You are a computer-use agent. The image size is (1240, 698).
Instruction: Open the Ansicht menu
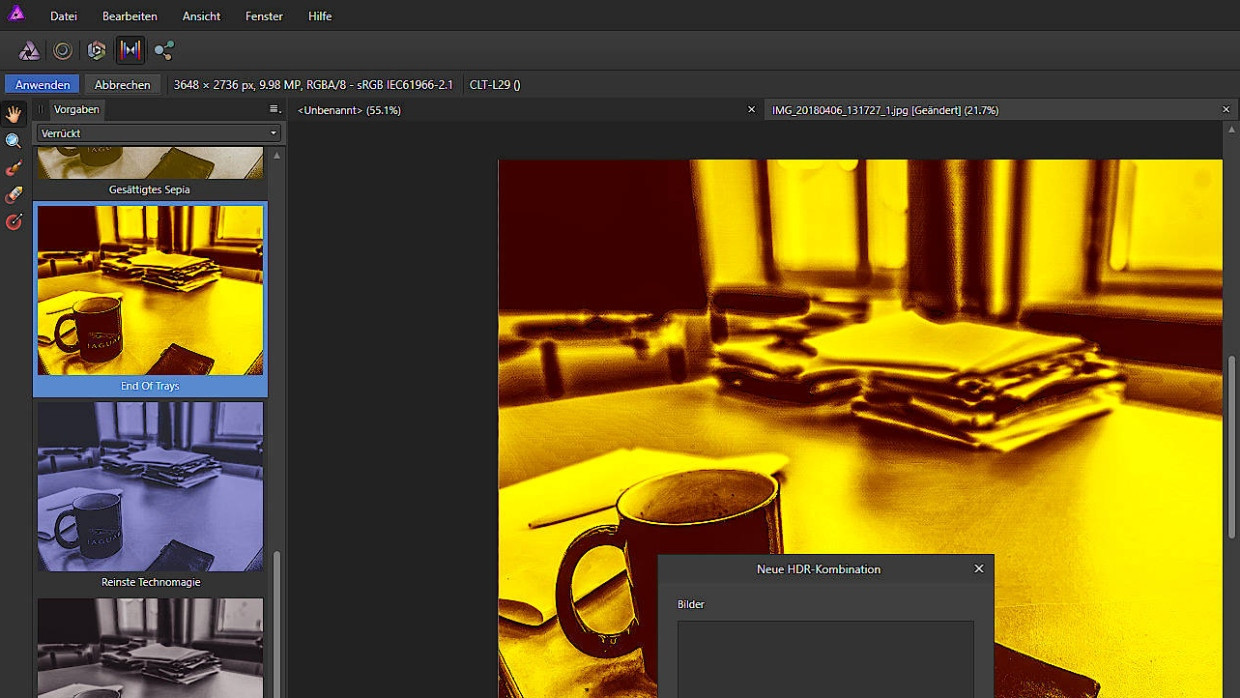pyautogui.click(x=201, y=16)
